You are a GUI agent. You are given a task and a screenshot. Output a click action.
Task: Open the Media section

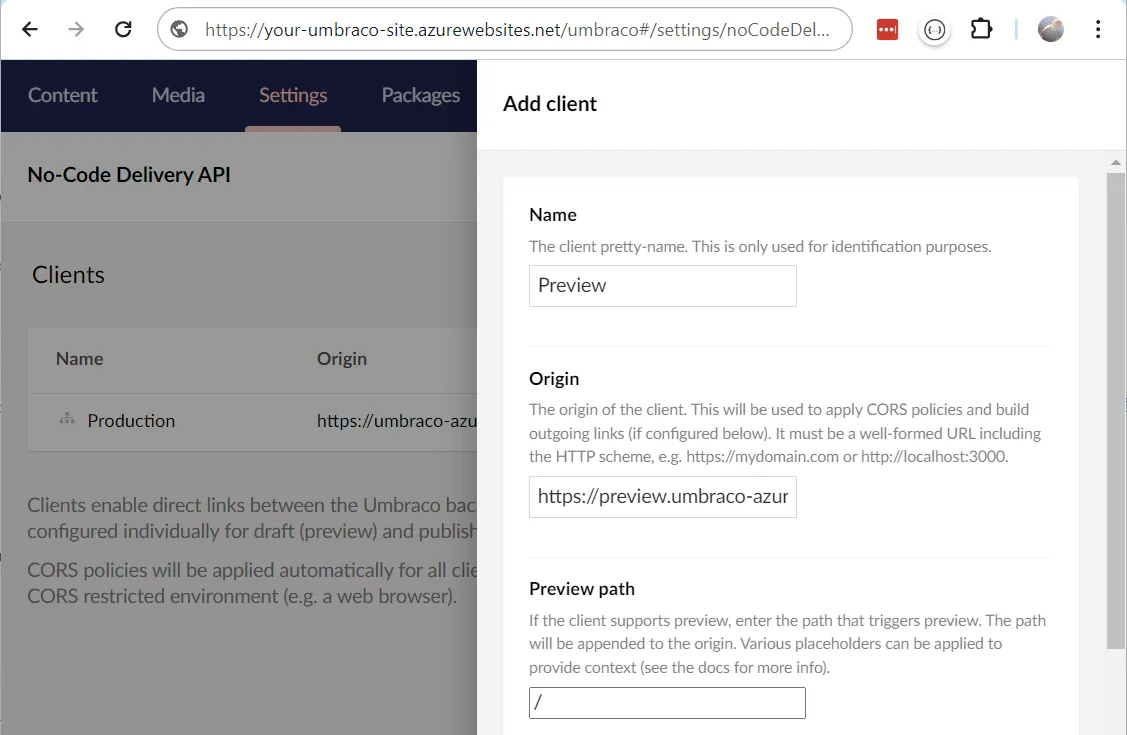[x=178, y=95]
